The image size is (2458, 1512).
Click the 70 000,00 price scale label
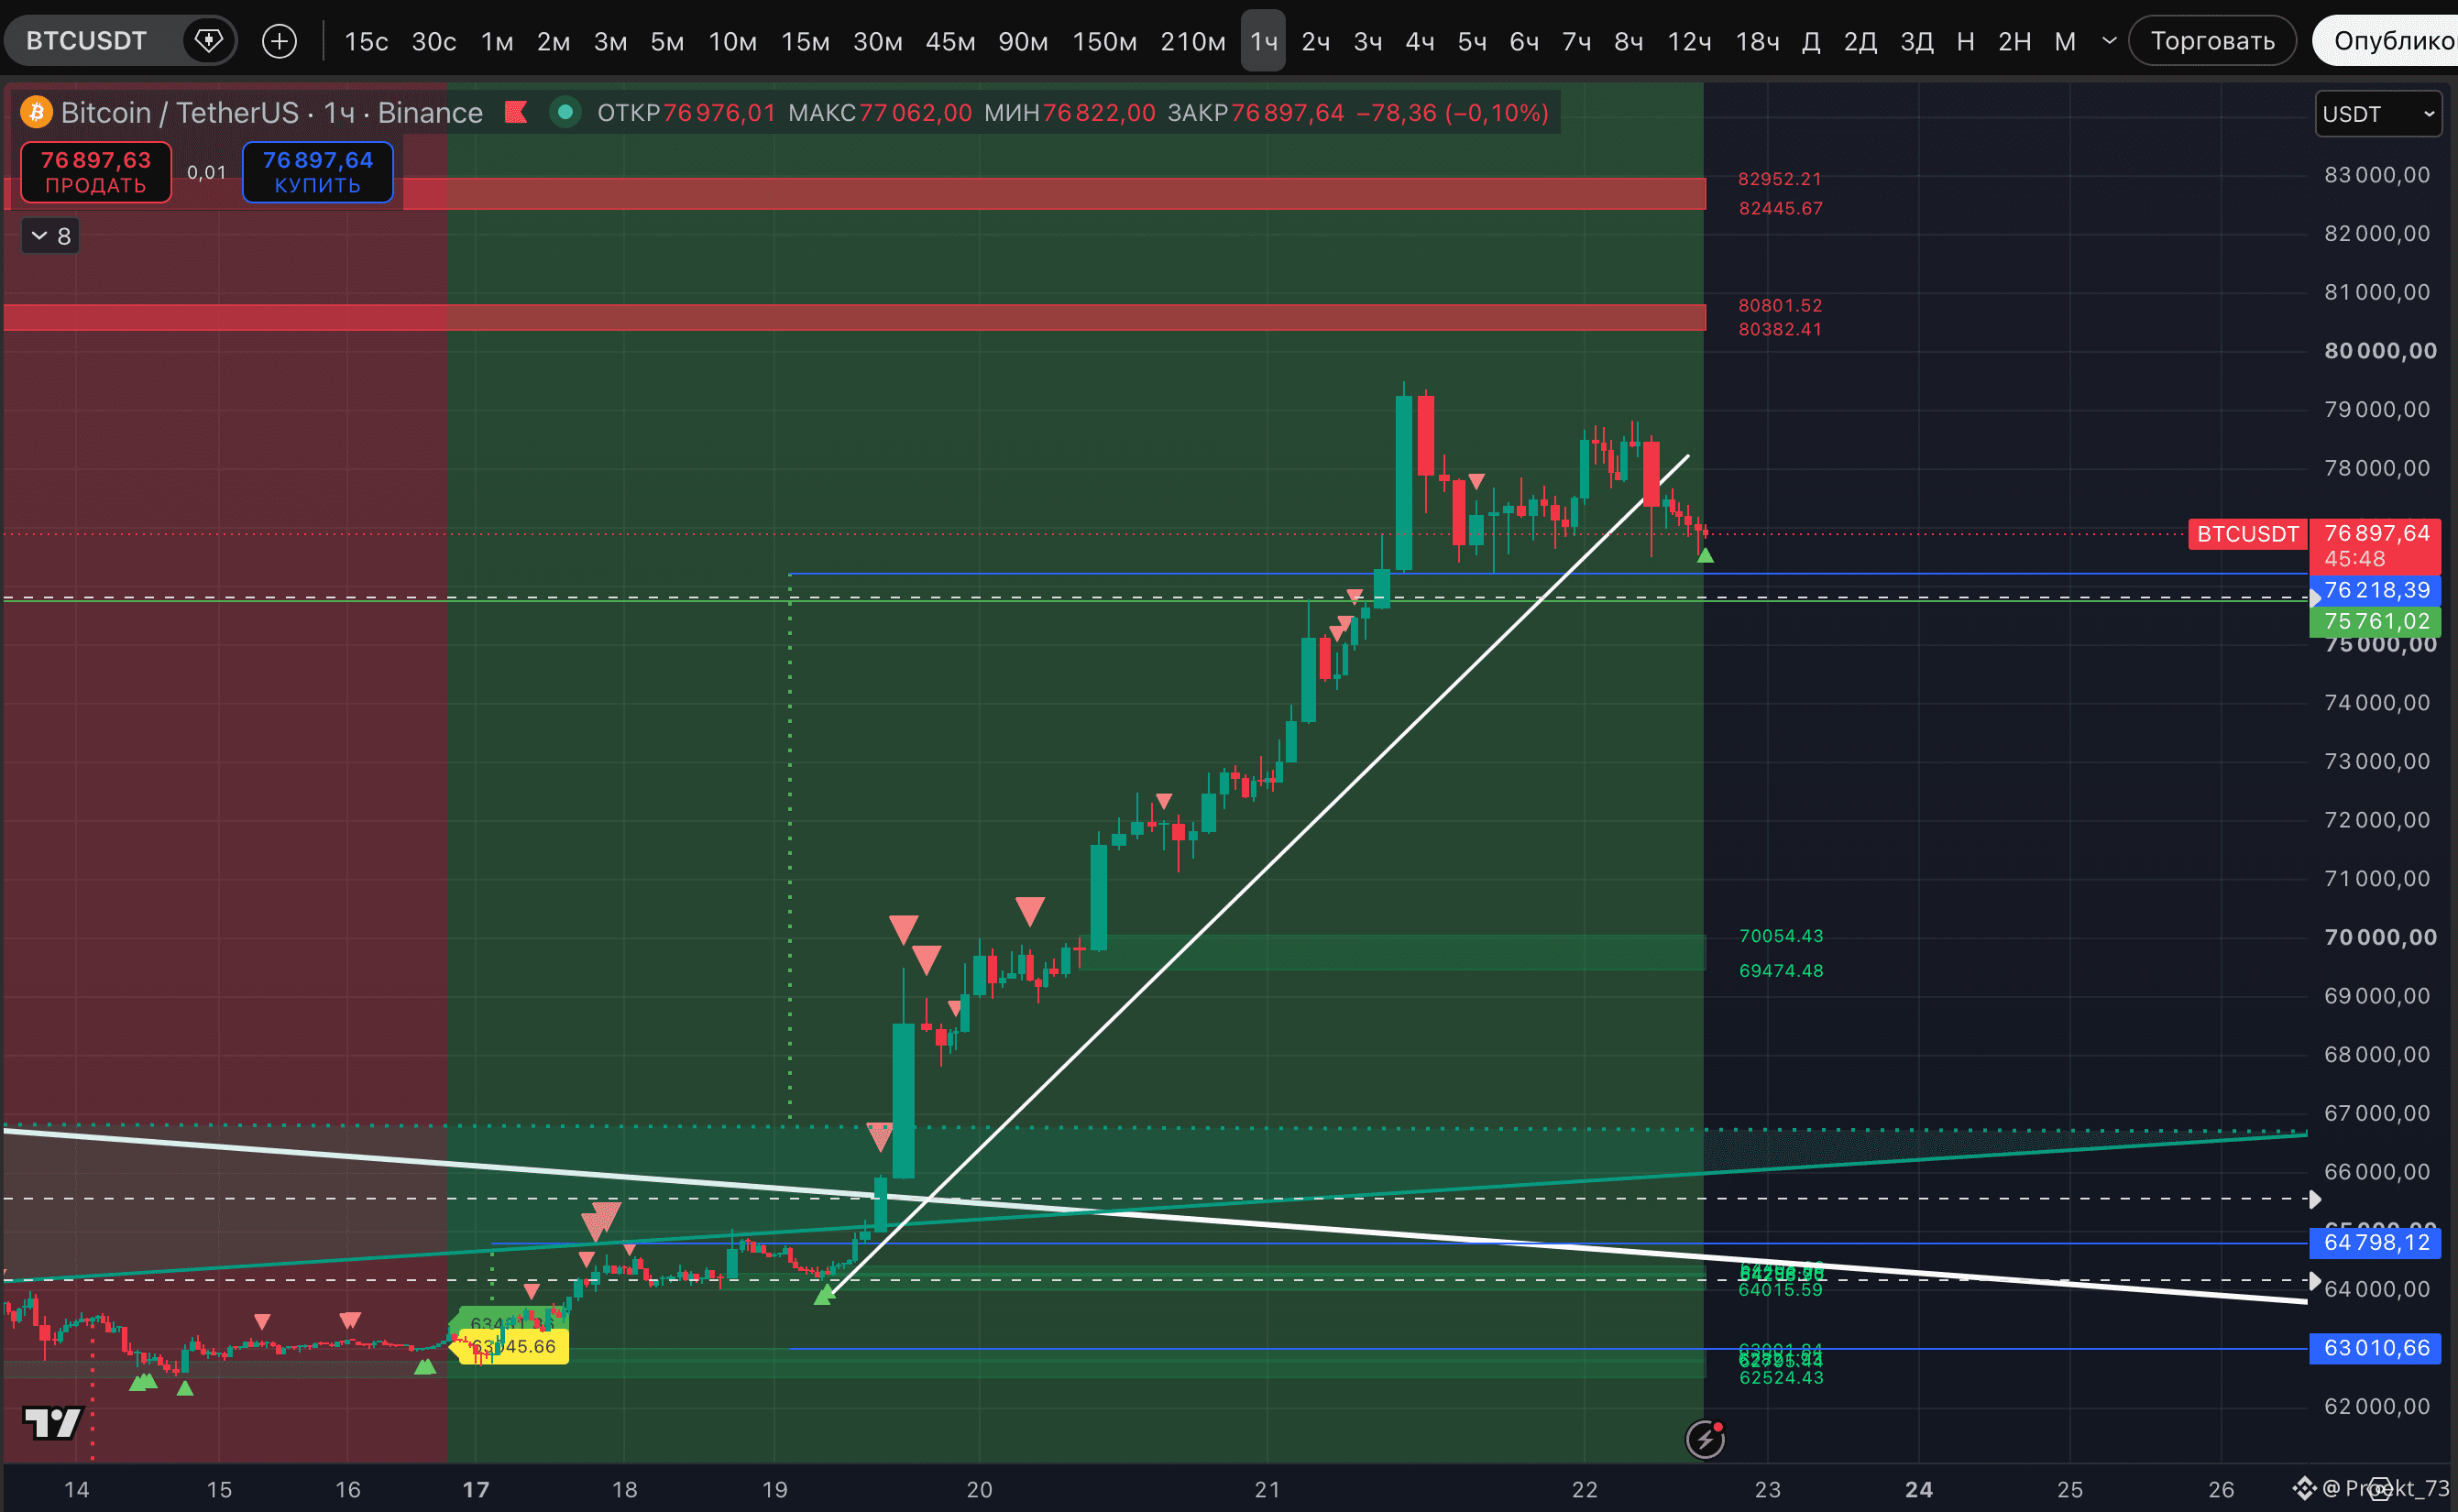coord(2380,937)
